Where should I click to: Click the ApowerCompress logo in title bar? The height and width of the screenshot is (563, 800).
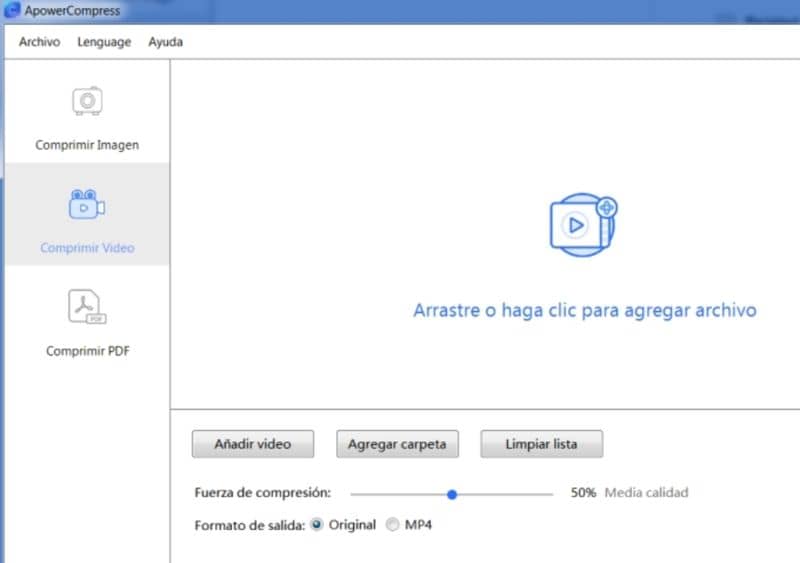12,10
